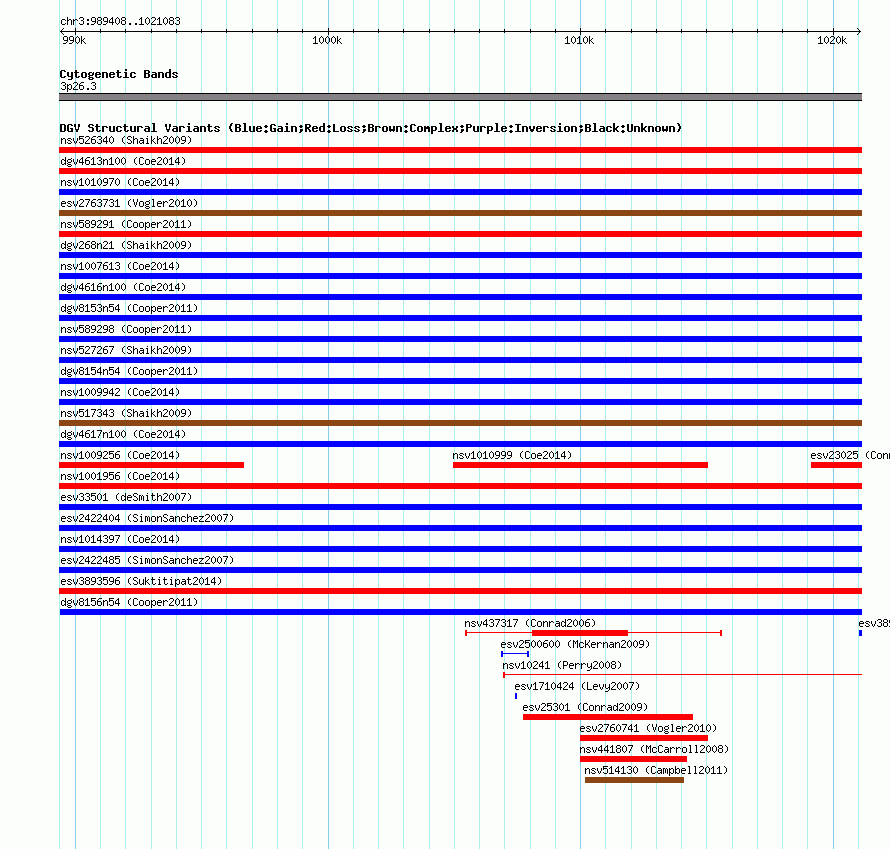Click the esv2763731 (Vogler2010) label text

129,203
